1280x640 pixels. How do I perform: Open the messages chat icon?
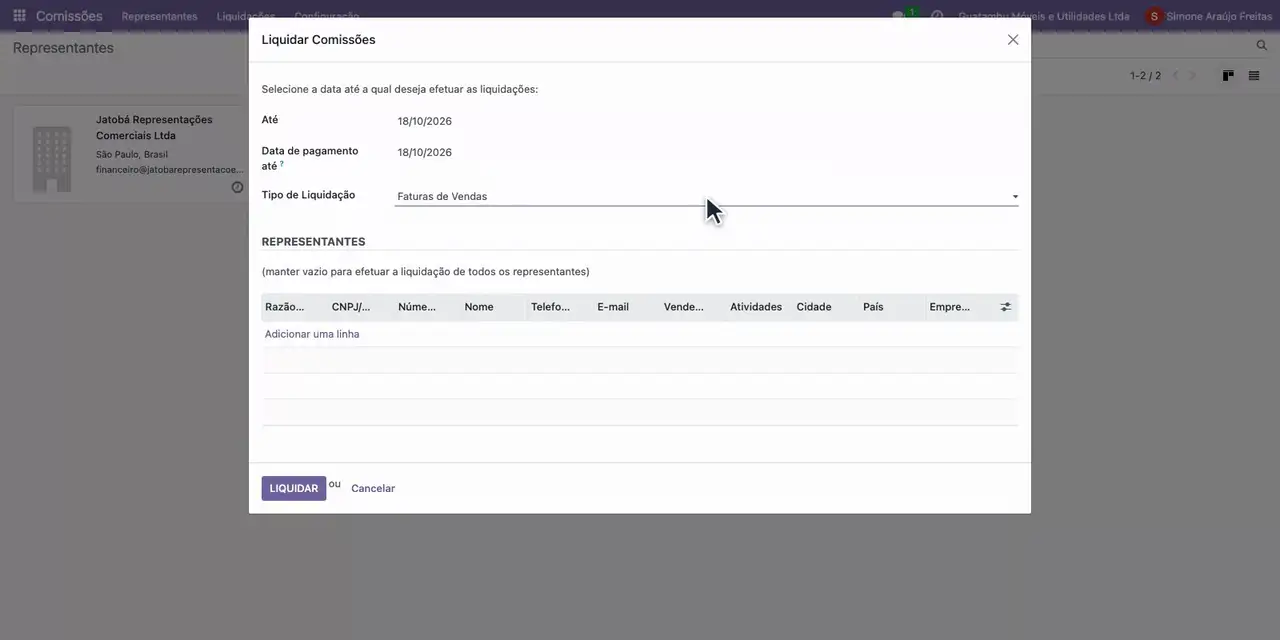(899, 16)
